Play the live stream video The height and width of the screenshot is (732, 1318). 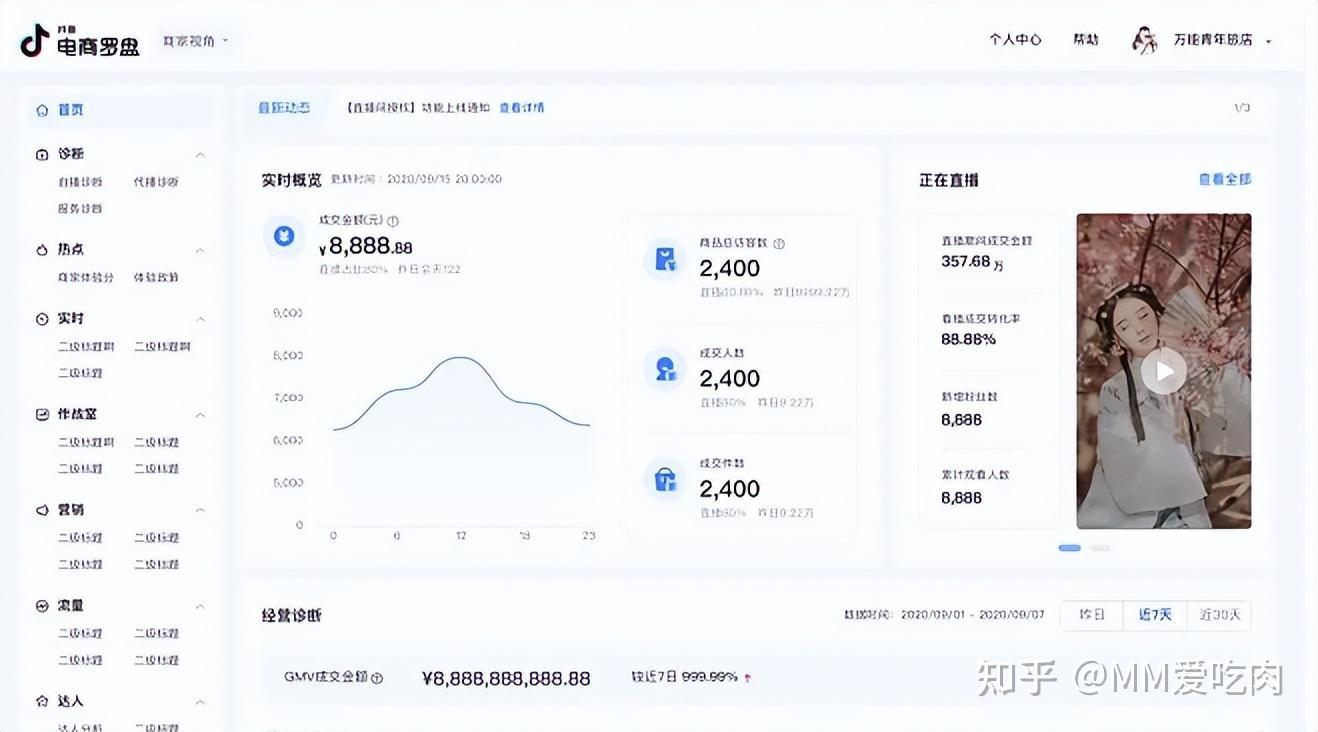(x=1163, y=371)
